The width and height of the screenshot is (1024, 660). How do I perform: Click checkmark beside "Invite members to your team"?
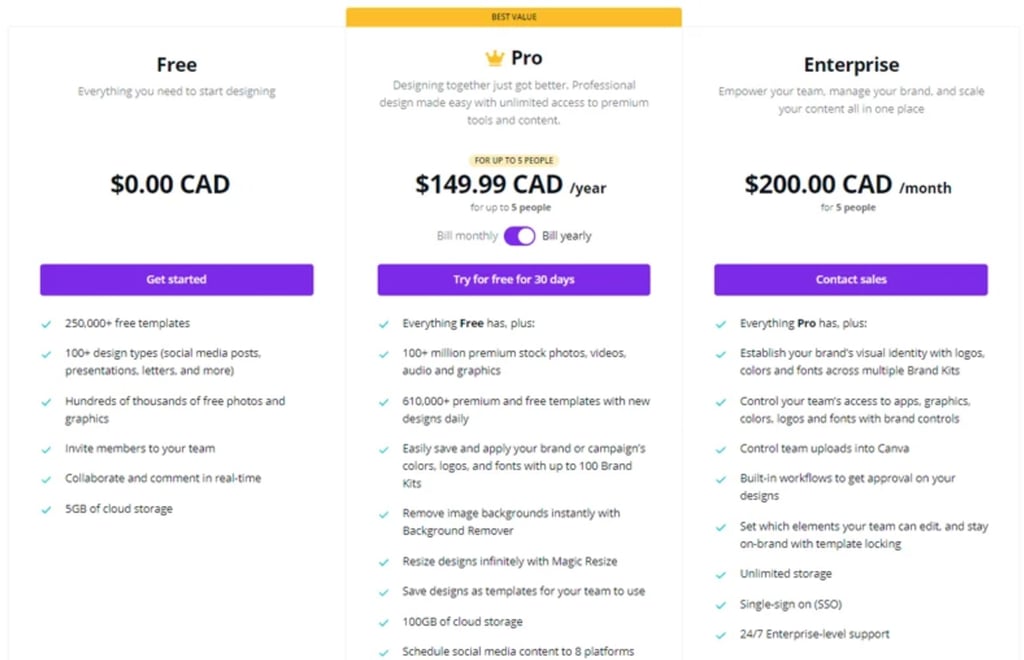tap(46, 448)
